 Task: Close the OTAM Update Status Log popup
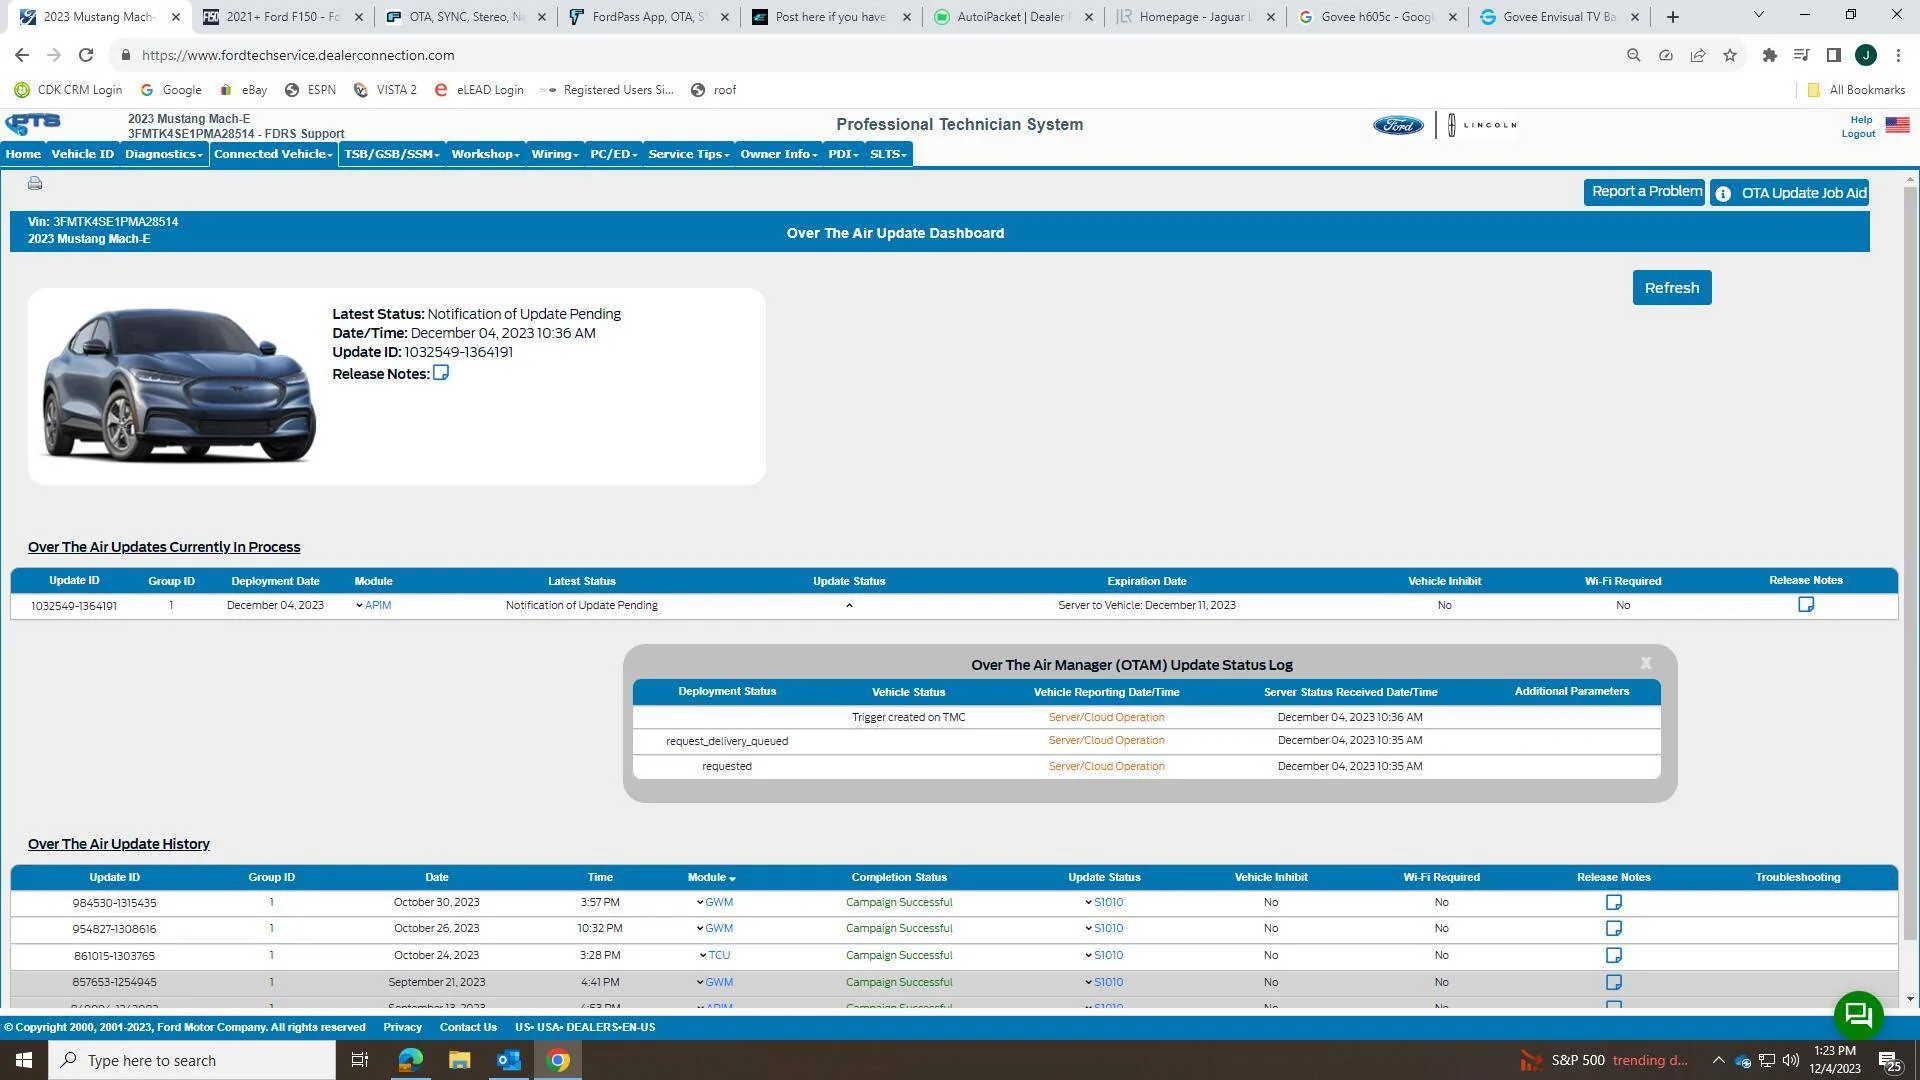[x=1646, y=663]
